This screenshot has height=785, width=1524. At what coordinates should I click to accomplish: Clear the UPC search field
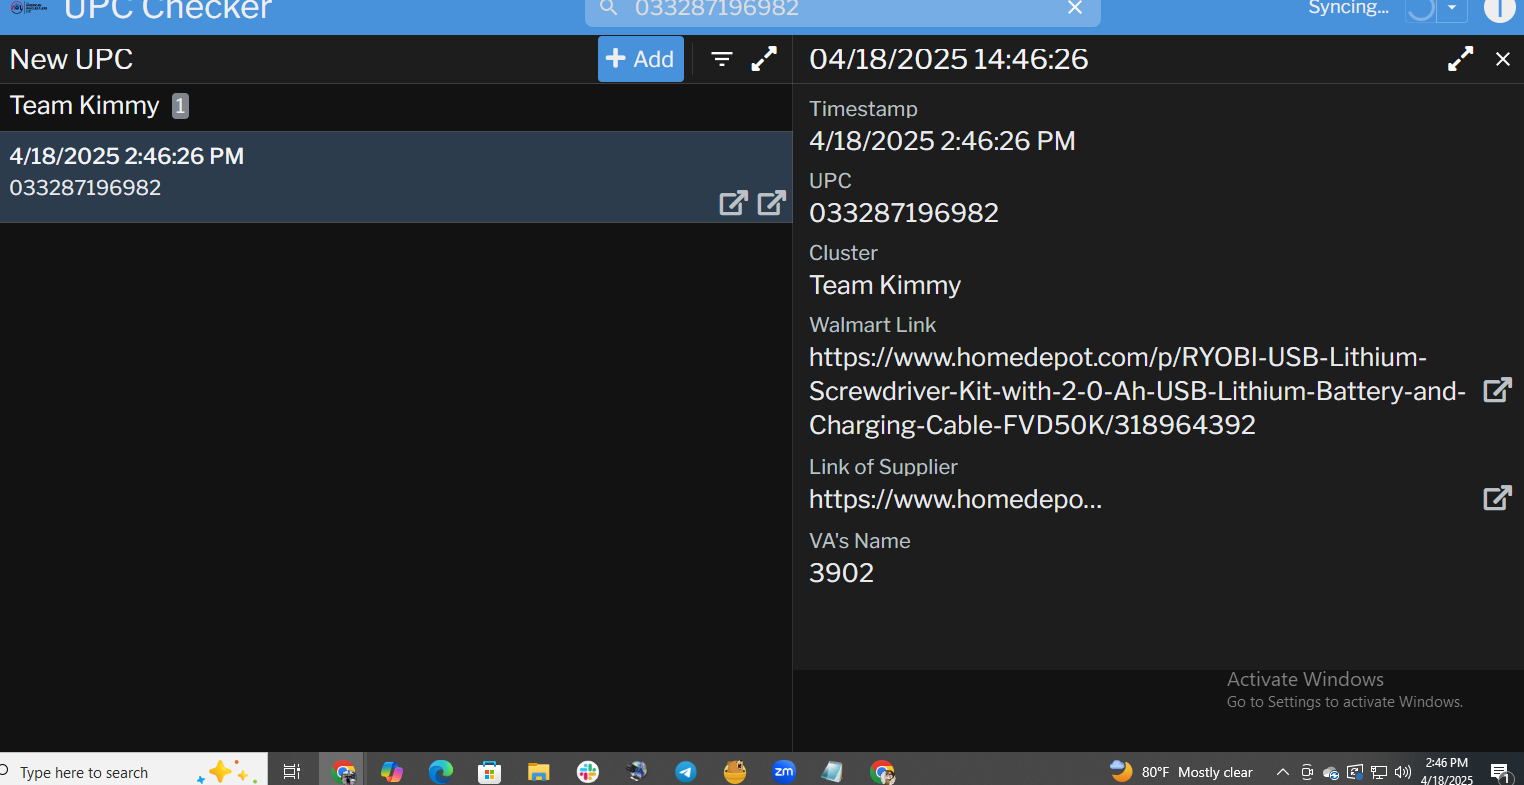click(x=1075, y=9)
